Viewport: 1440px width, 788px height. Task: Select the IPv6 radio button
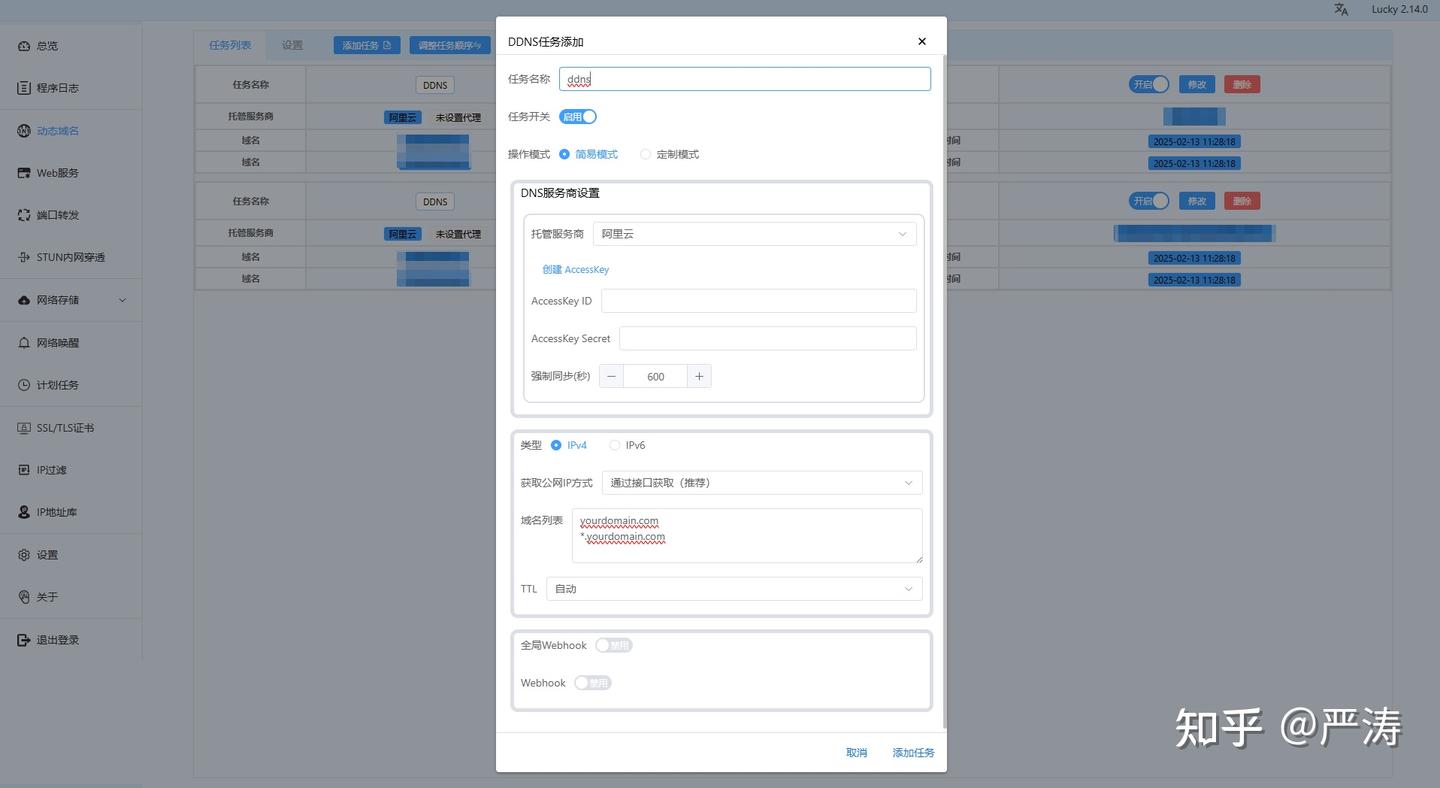coord(614,445)
